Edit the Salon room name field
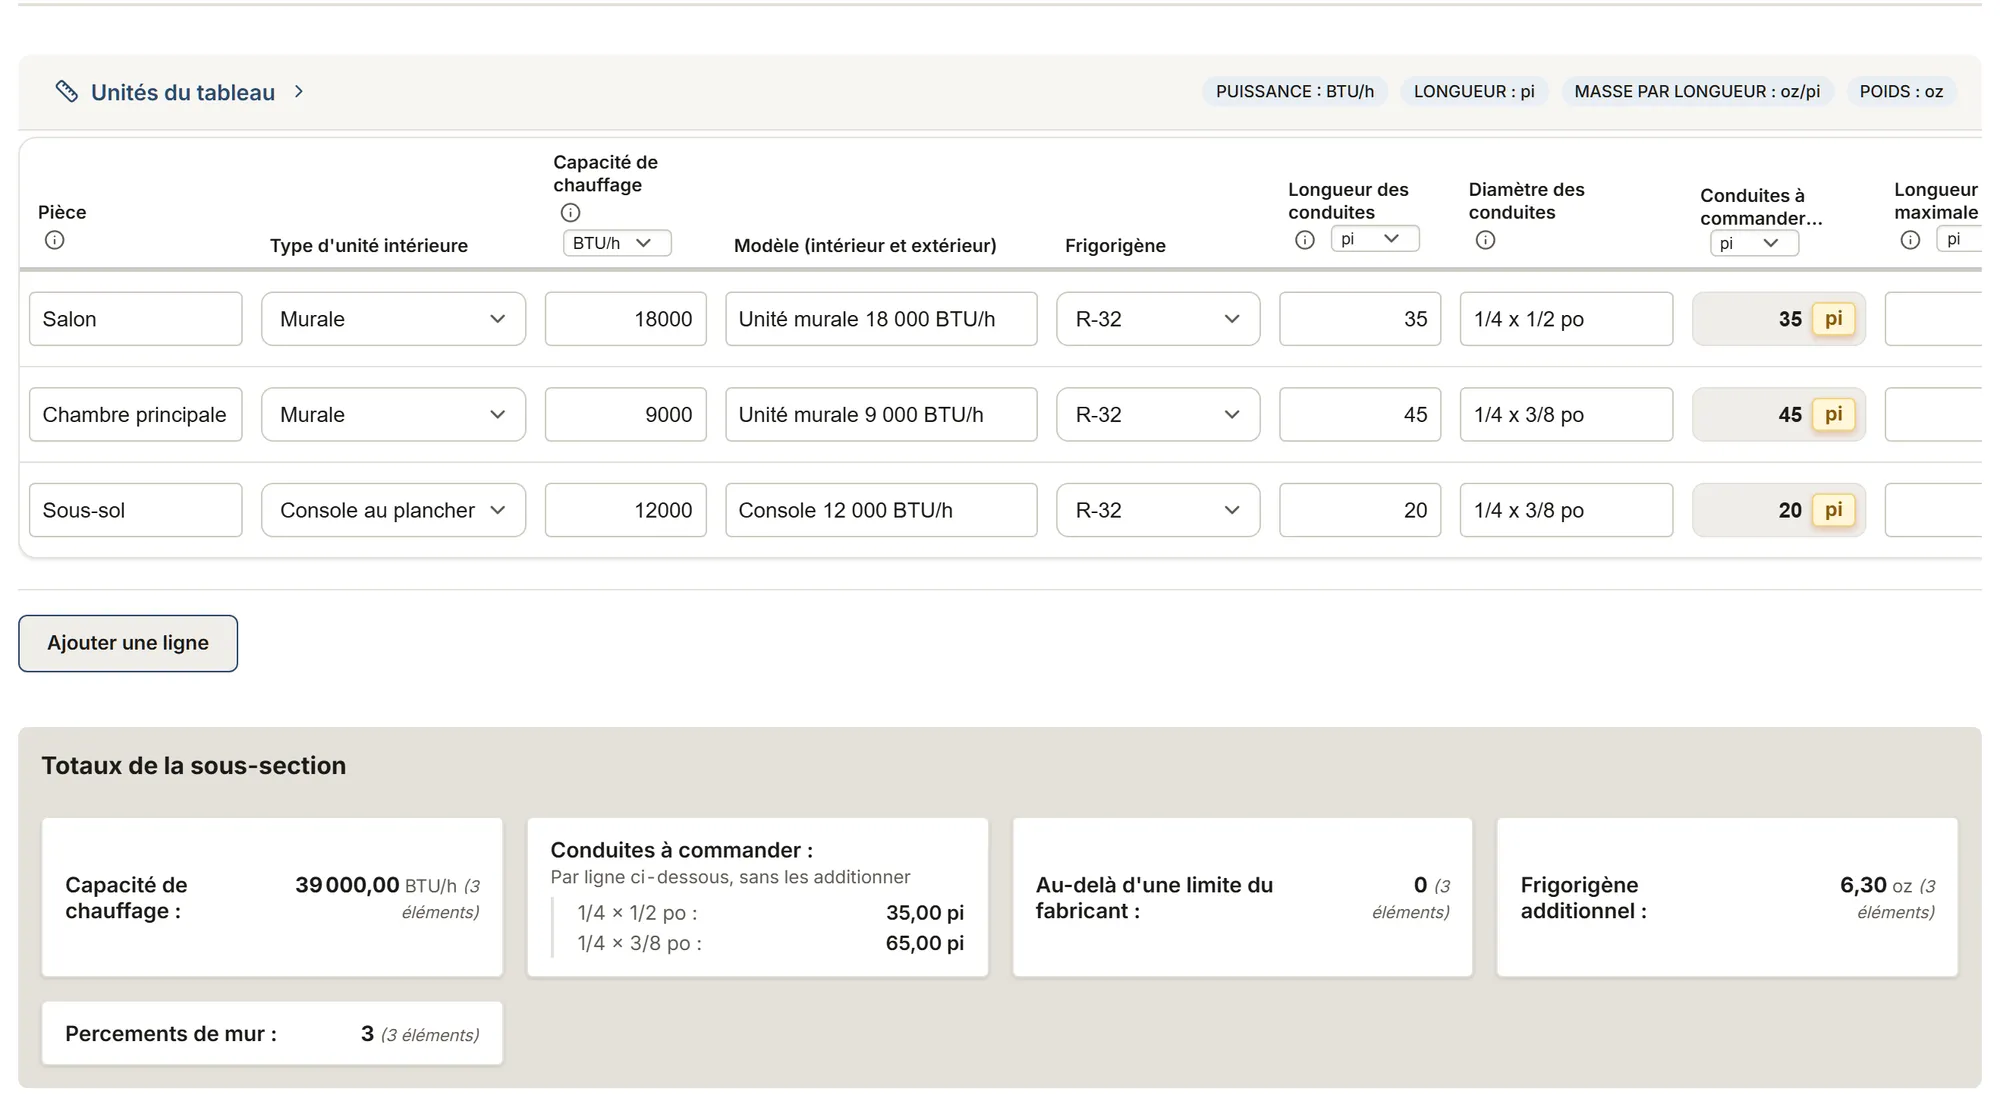This screenshot has height=1105, width=2000. click(x=136, y=319)
